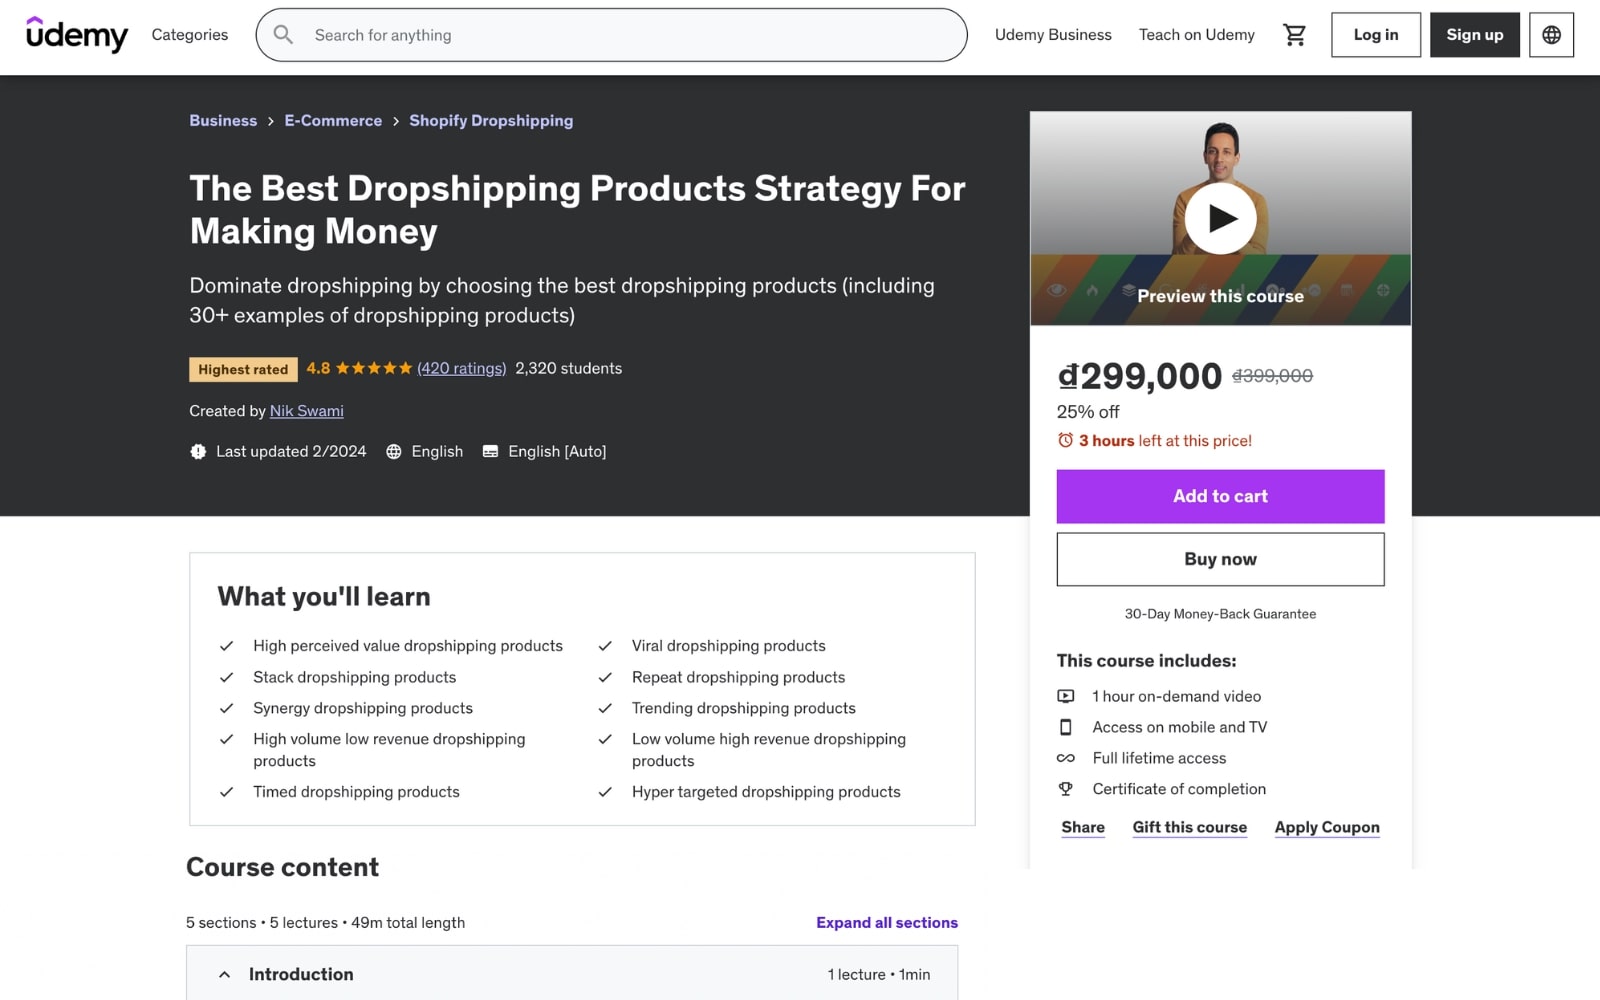The height and width of the screenshot is (1000, 1600).
Task: Open the shopping cart icon
Action: (x=1294, y=35)
